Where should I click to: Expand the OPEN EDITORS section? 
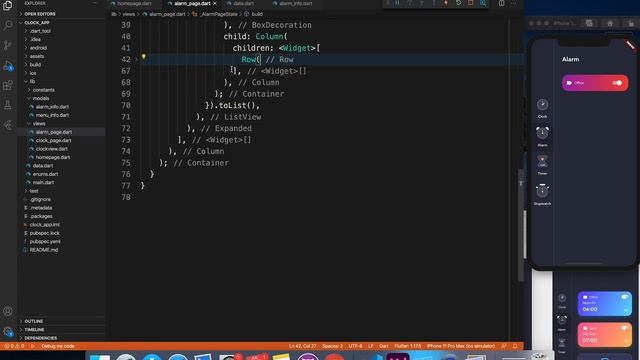(40, 14)
